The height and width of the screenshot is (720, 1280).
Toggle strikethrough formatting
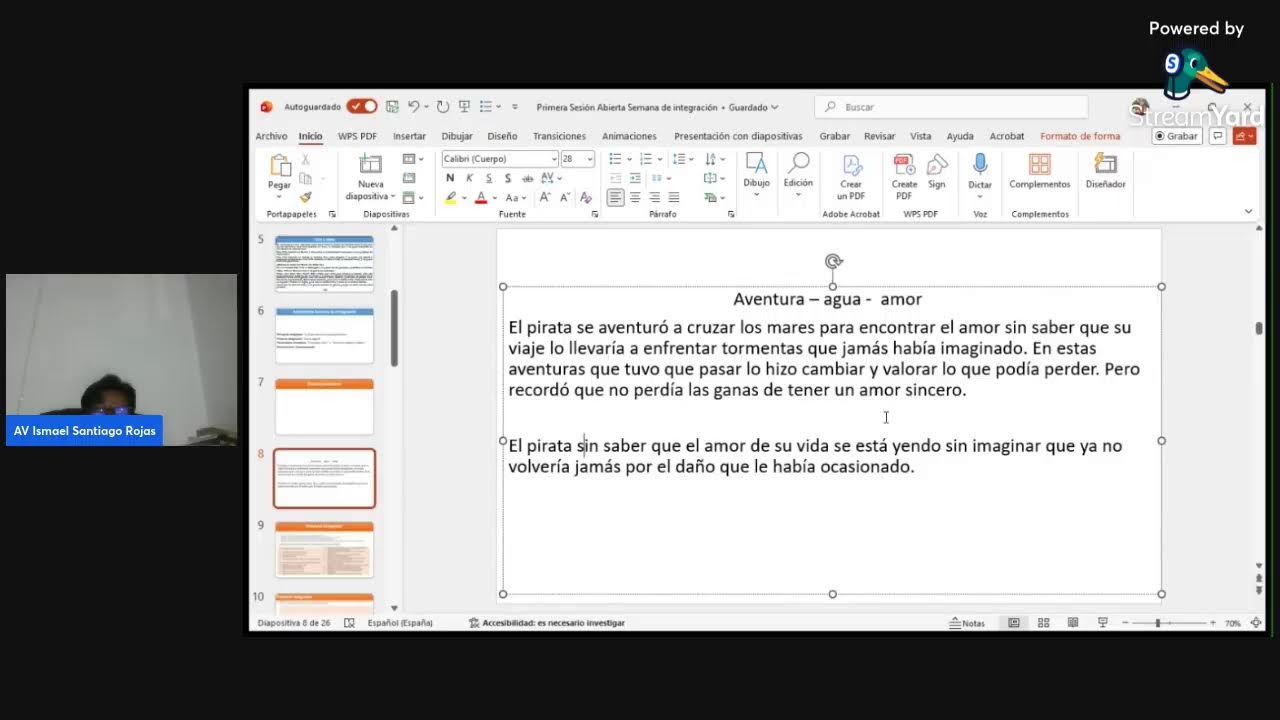[x=527, y=178]
